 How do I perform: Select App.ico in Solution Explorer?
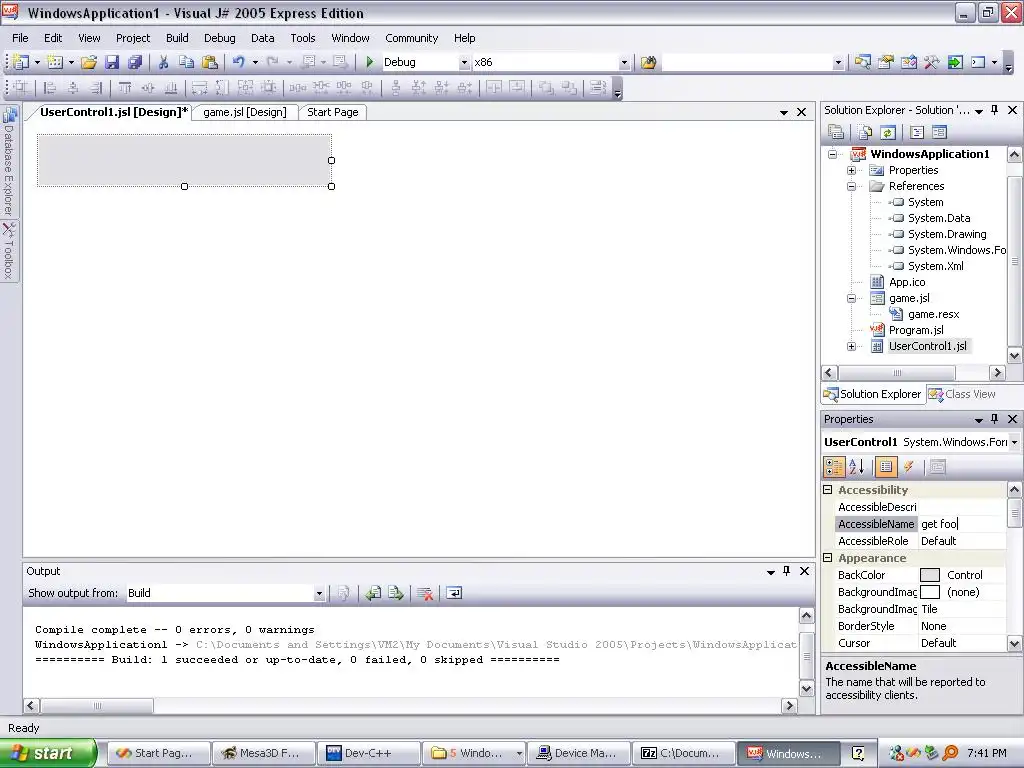(906, 282)
